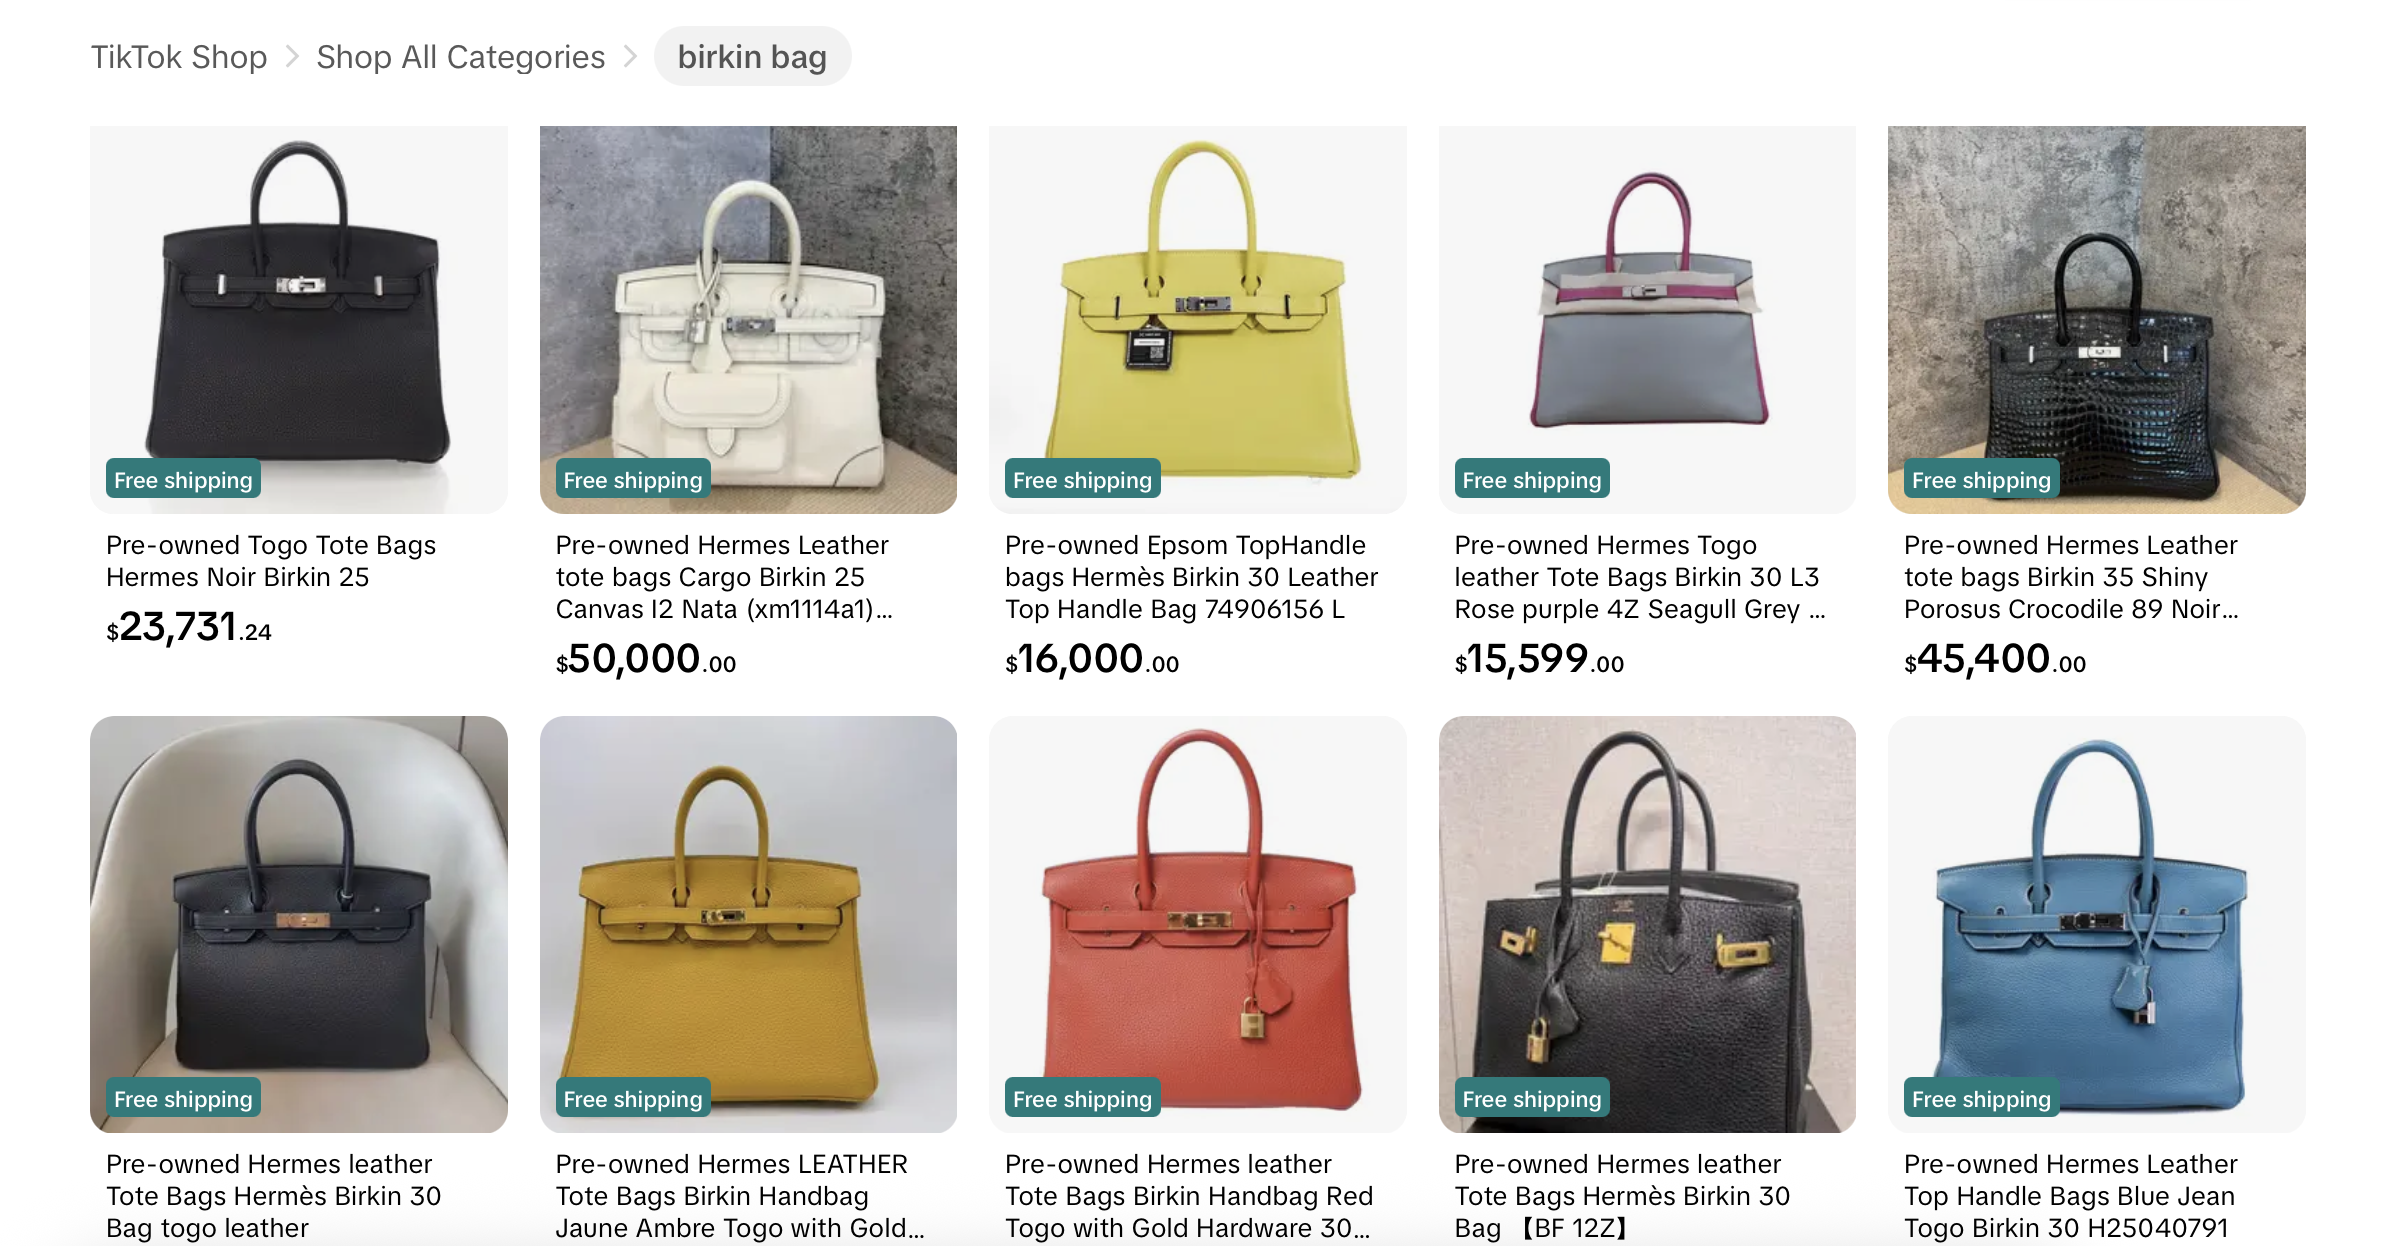This screenshot has width=2384, height=1246.
Task: Select the $45,400.00 Crocodile Birkin price
Action: pyautogui.click(x=1995, y=659)
